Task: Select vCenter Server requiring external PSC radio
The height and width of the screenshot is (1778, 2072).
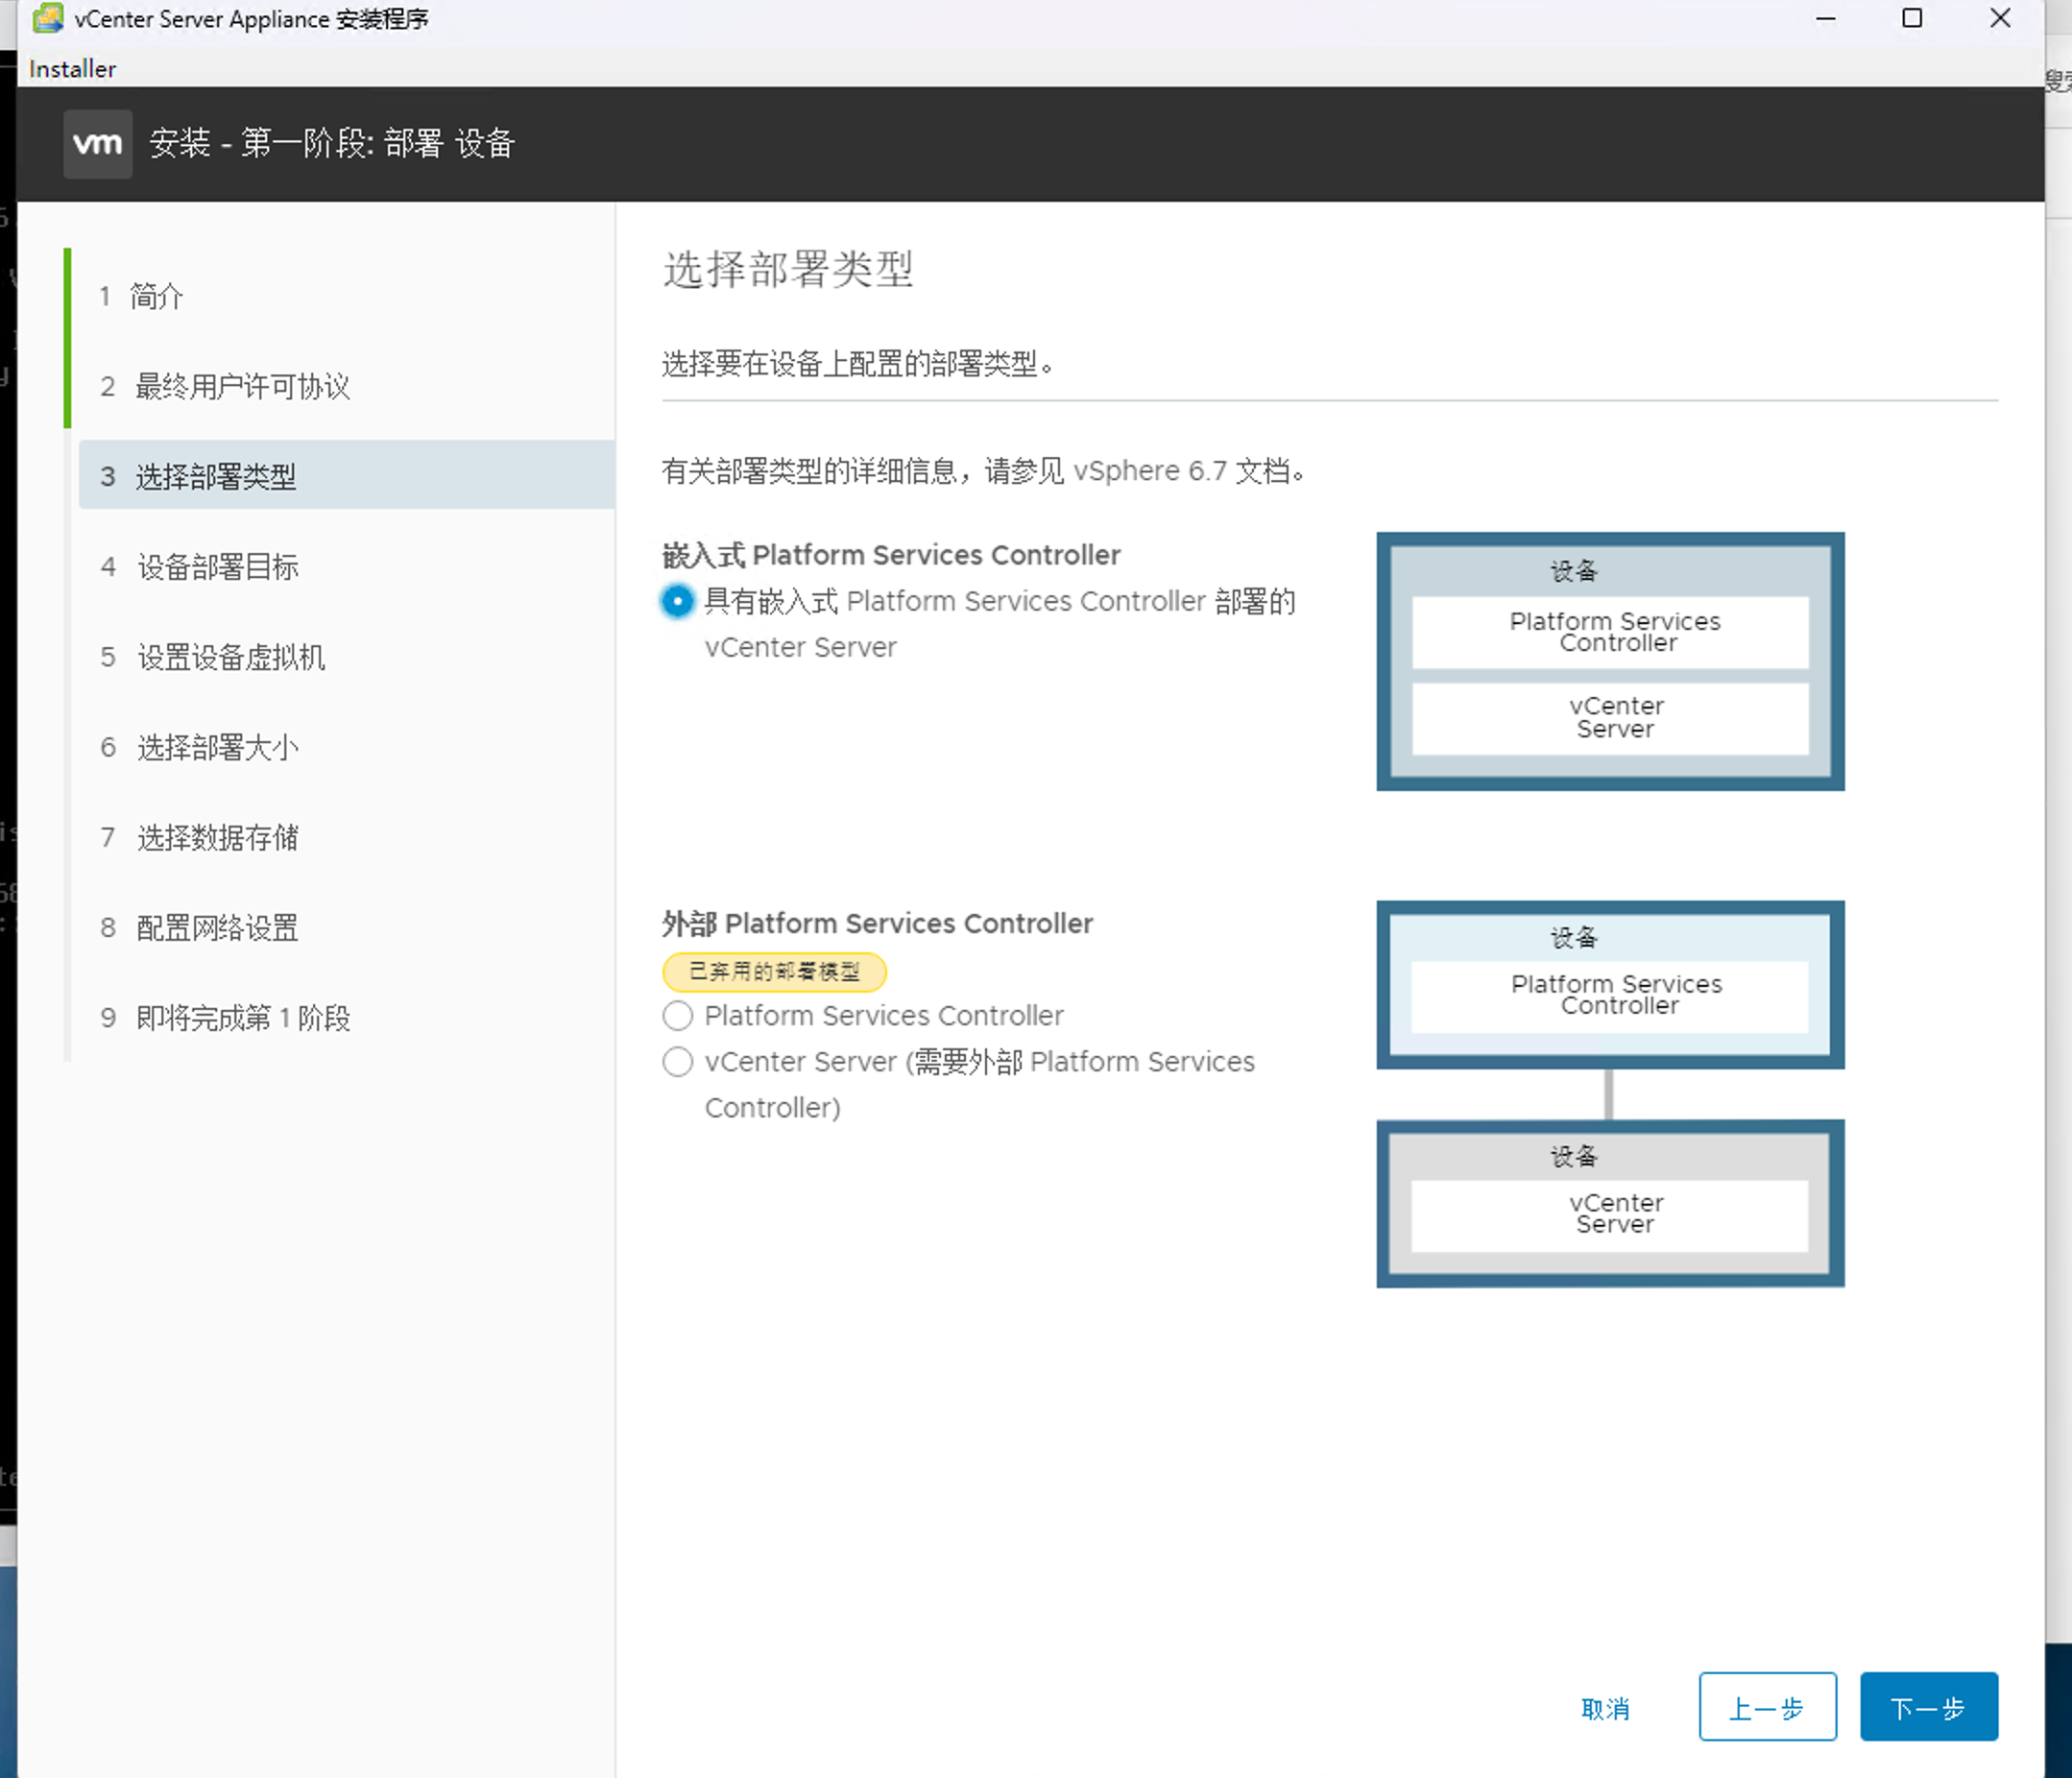Action: pos(677,1062)
